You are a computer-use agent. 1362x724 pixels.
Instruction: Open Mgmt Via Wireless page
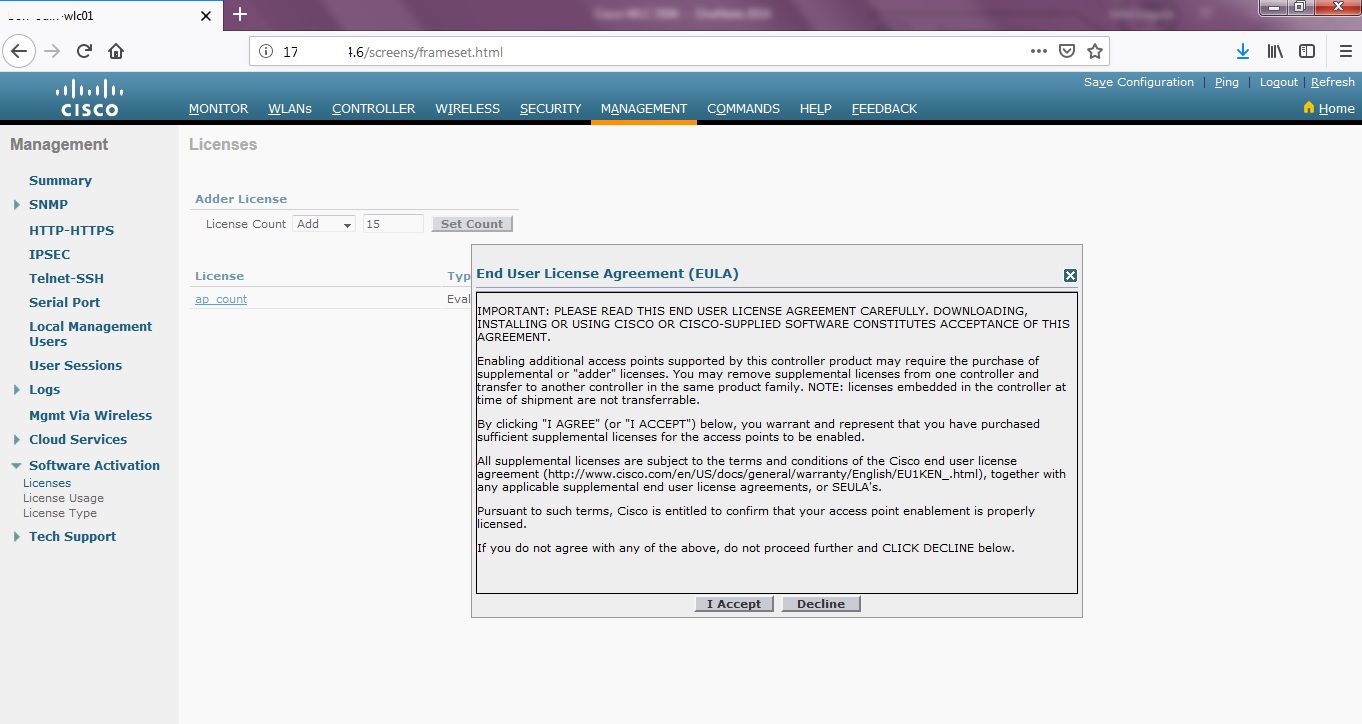click(90, 416)
